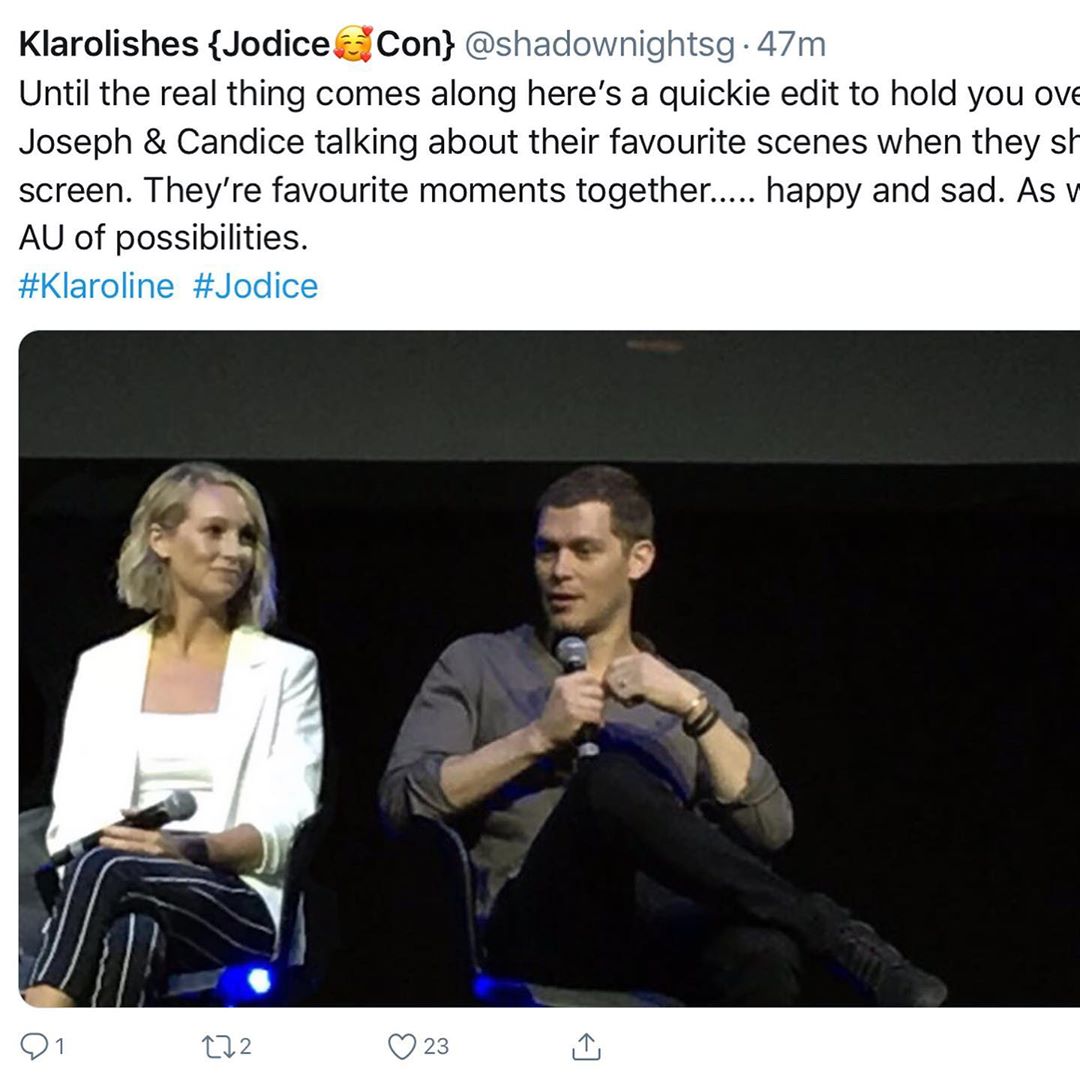
Task: Open the @shadownightsg profile handle
Action: (600, 45)
